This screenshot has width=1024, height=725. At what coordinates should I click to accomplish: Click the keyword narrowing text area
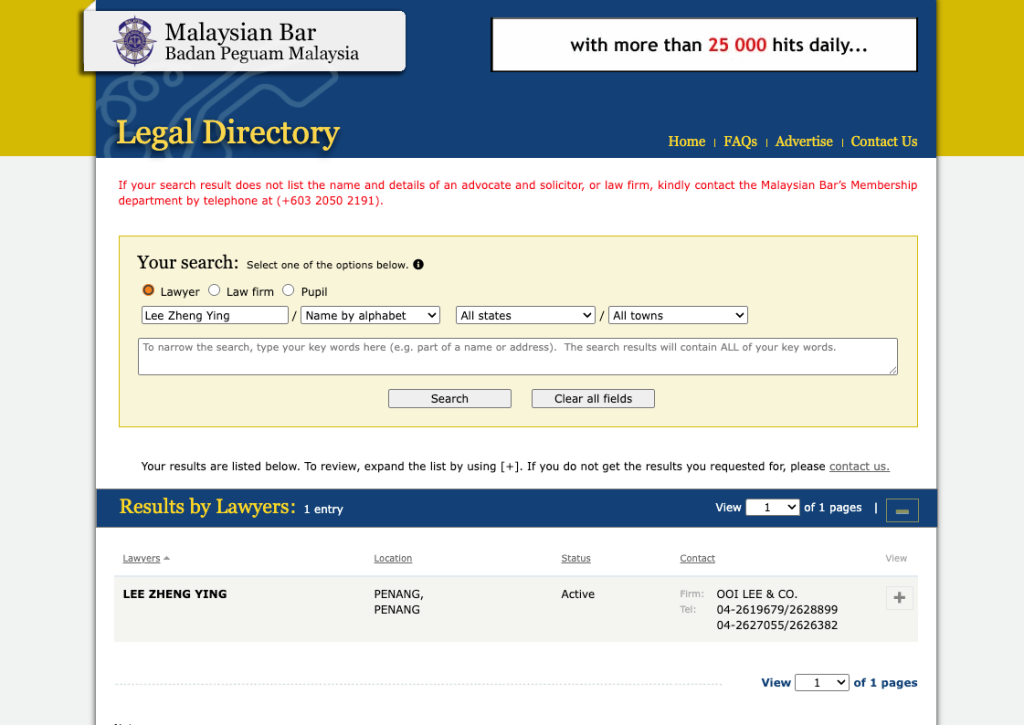[518, 357]
